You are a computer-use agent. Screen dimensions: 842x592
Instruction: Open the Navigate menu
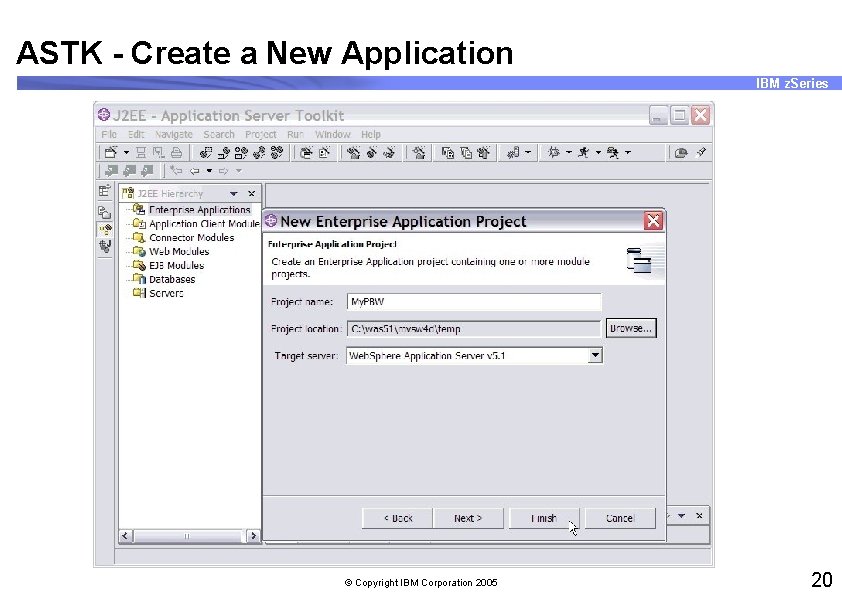(x=172, y=134)
